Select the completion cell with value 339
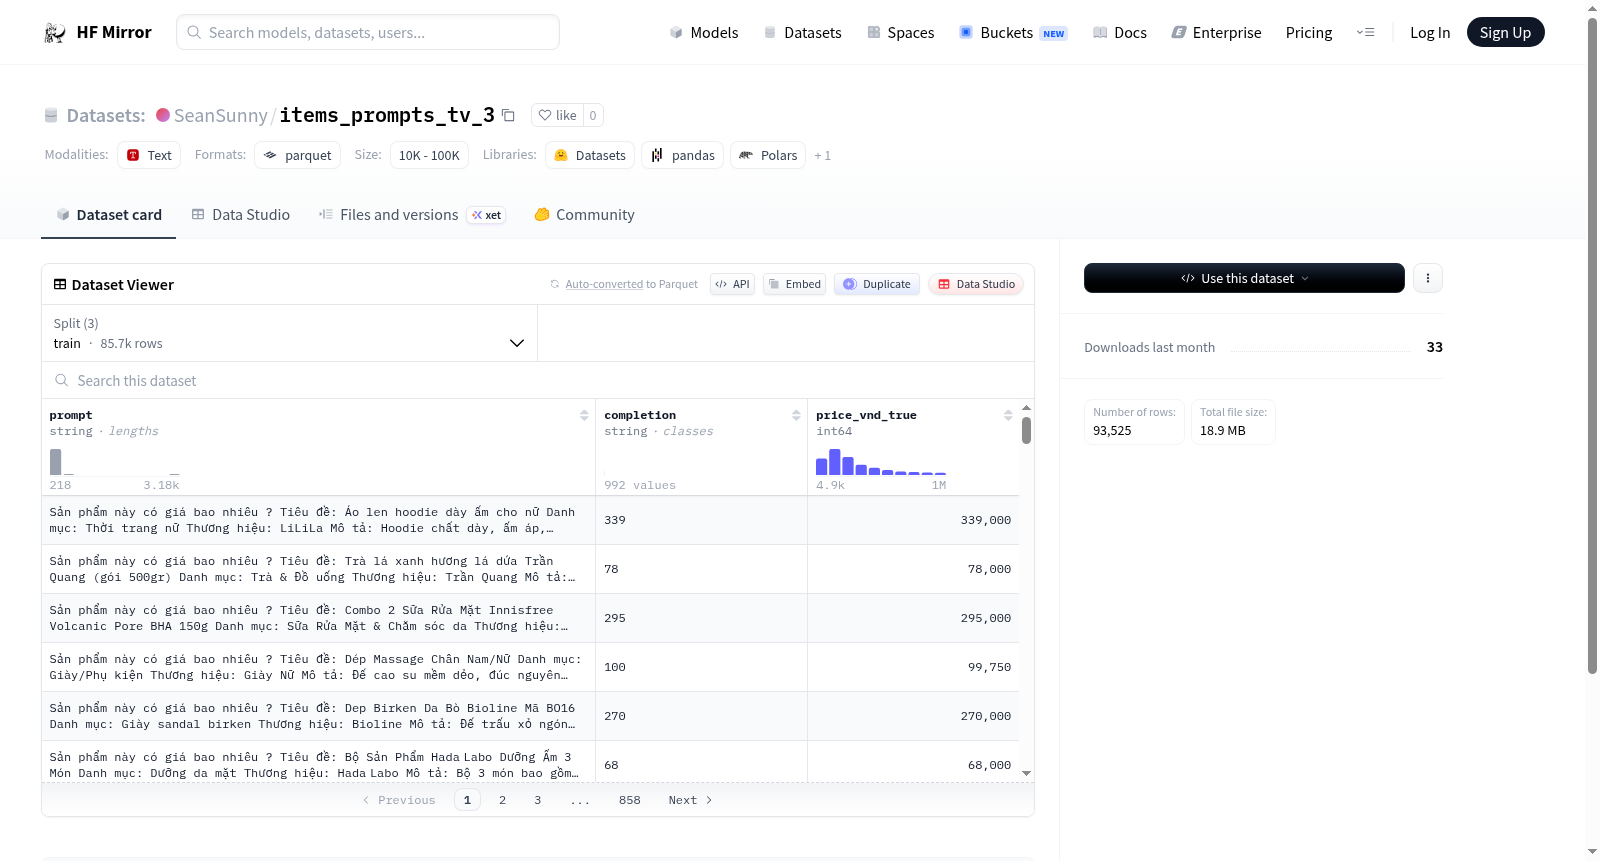The width and height of the screenshot is (1600, 861). [x=701, y=520]
